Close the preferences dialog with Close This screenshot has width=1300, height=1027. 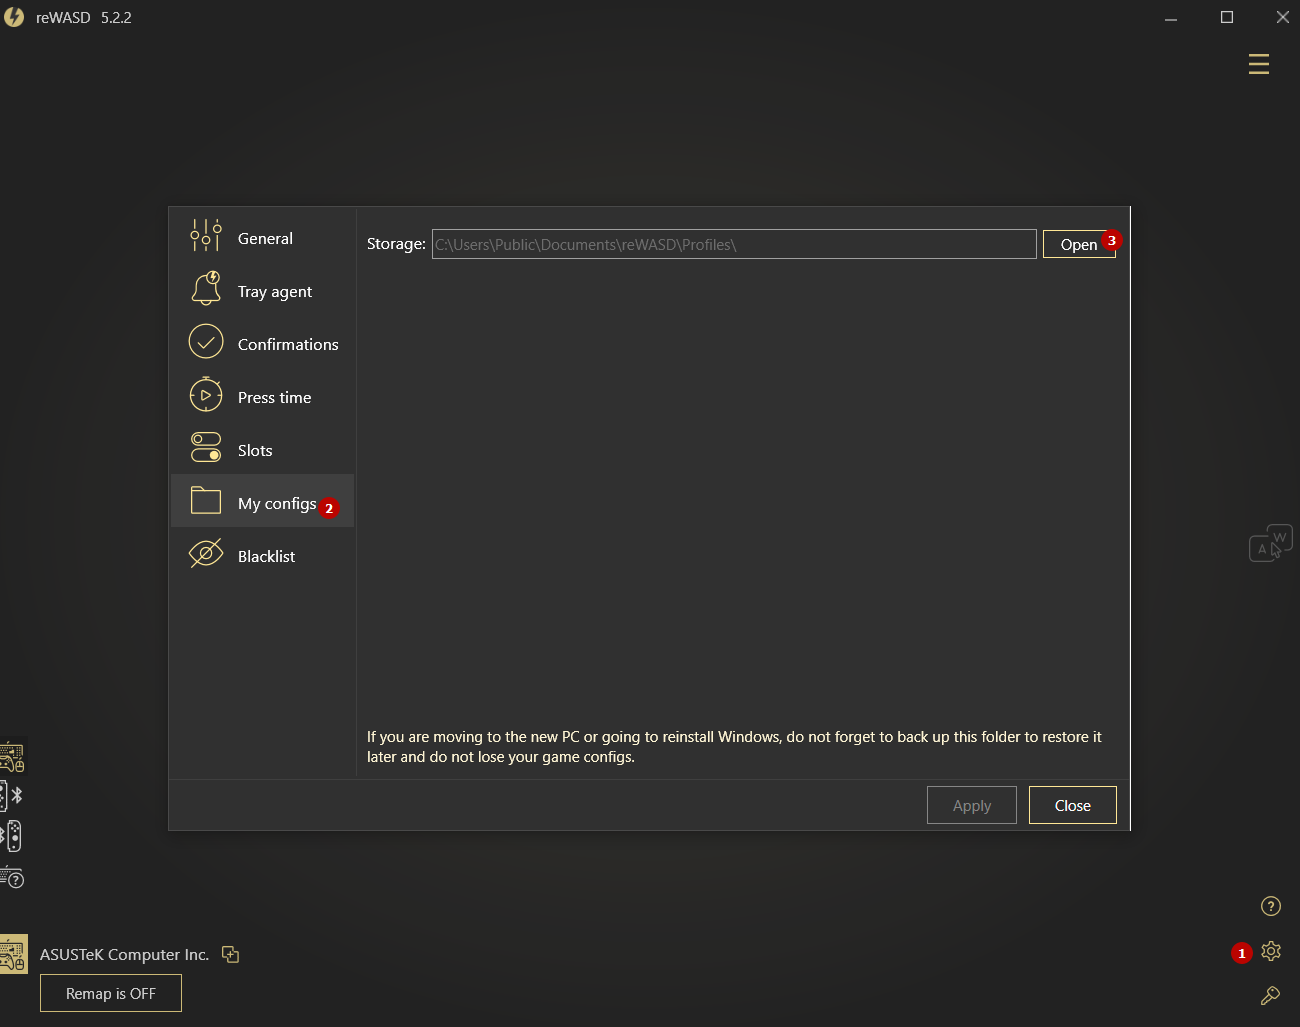pyautogui.click(x=1072, y=805)
